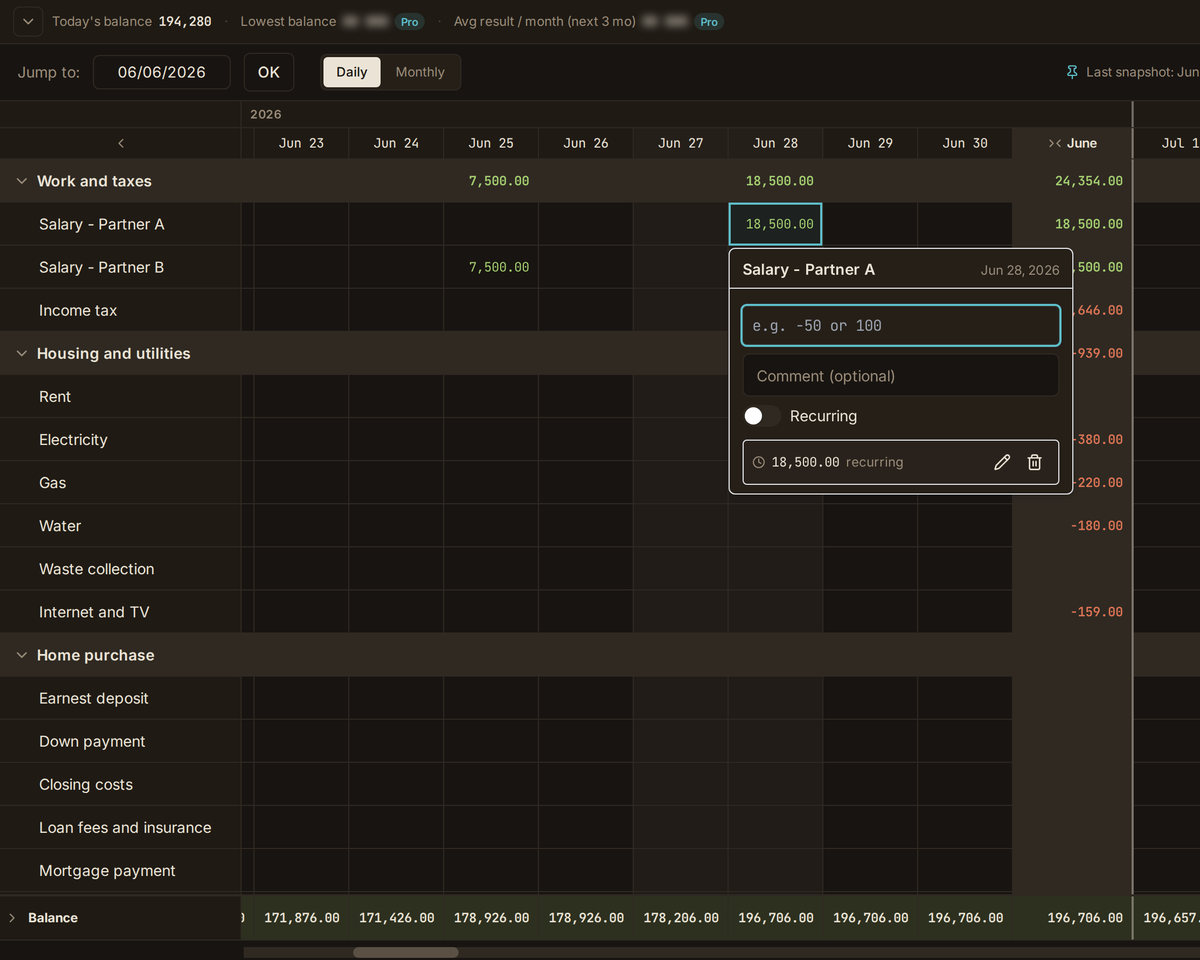Image resolution: width=1200 pixels, height=960 pixels.
Task: Edit the 18,500.00 recurring entry with pencil icon
Action: pos(1002,462)
